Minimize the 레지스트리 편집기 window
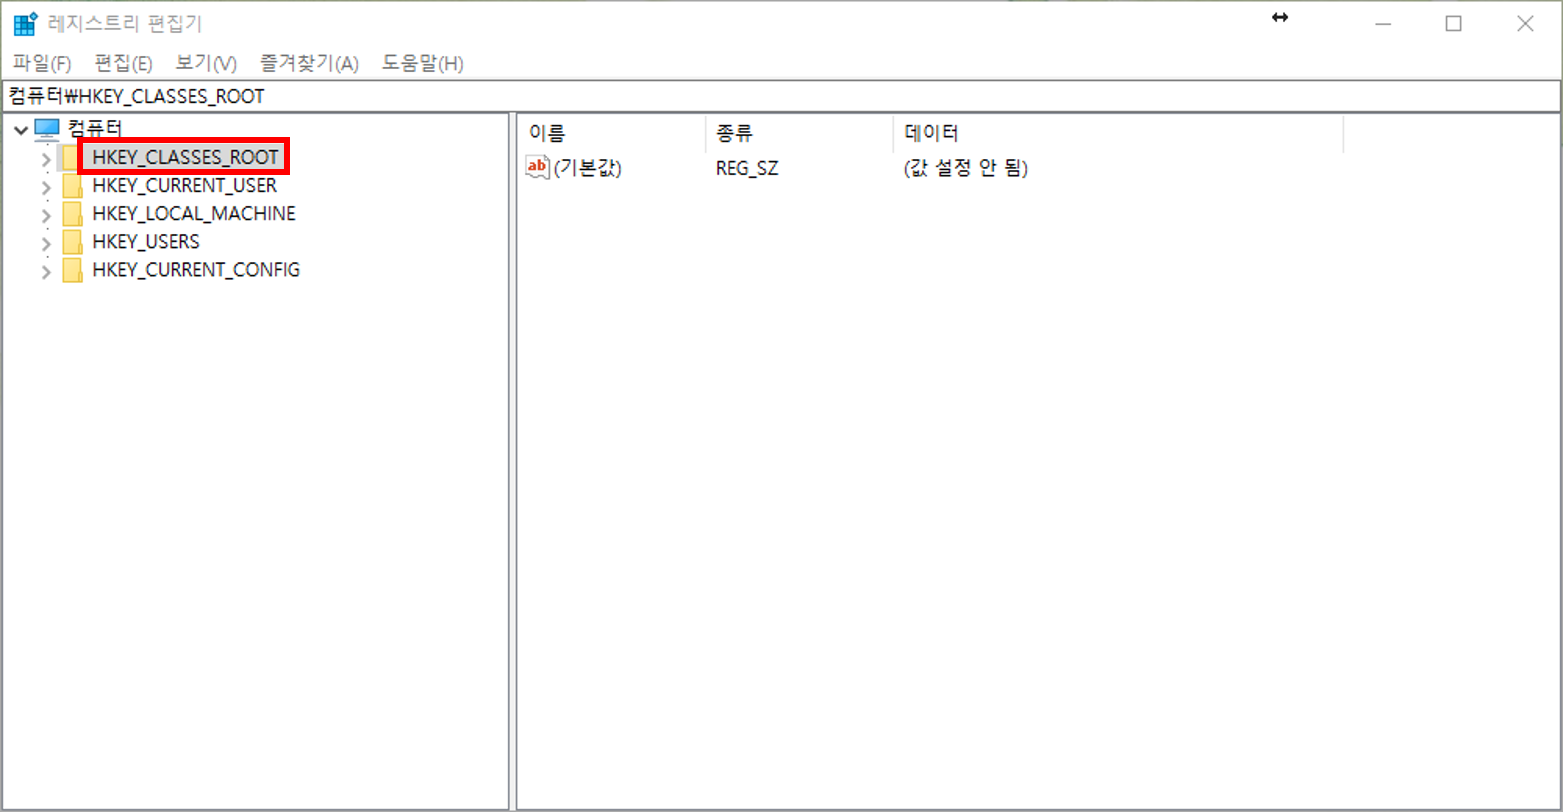This screenshot has height=812, width=1563. (x=1383, y=24)
